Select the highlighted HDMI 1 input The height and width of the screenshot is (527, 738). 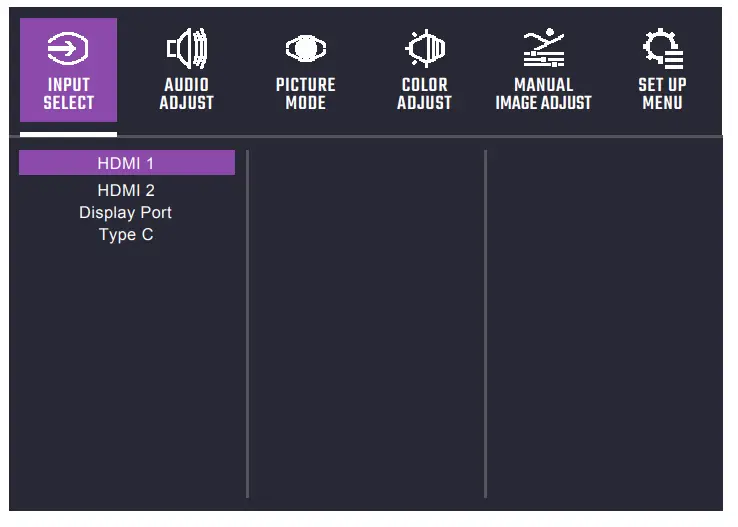click(x=126, y=163)
